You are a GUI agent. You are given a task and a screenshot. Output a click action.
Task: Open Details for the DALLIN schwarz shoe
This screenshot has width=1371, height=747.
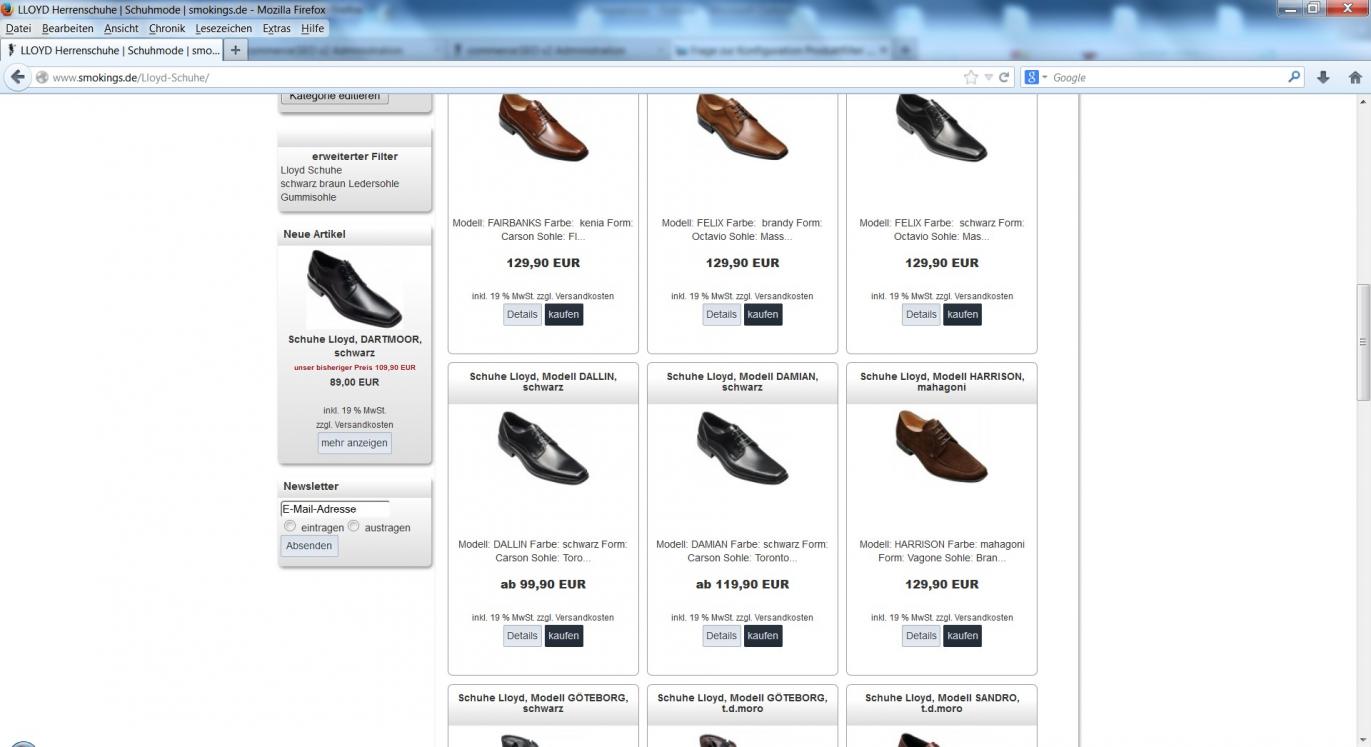(x=522, y=636)
